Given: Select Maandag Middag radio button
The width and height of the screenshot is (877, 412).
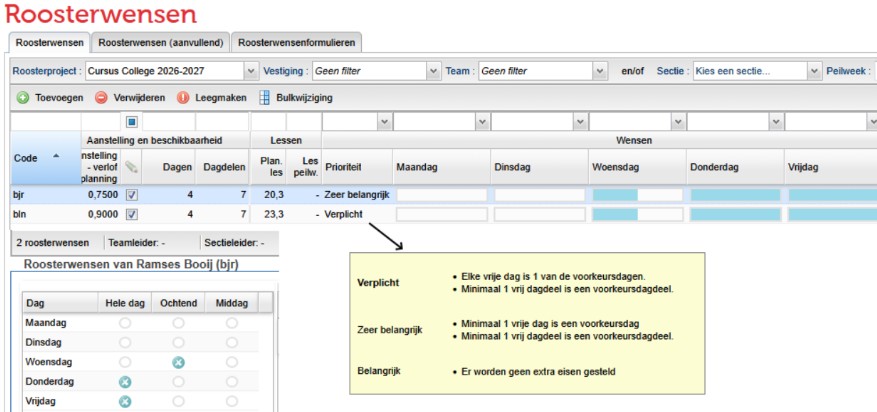Looking at the screenshot, I should 232,323.
